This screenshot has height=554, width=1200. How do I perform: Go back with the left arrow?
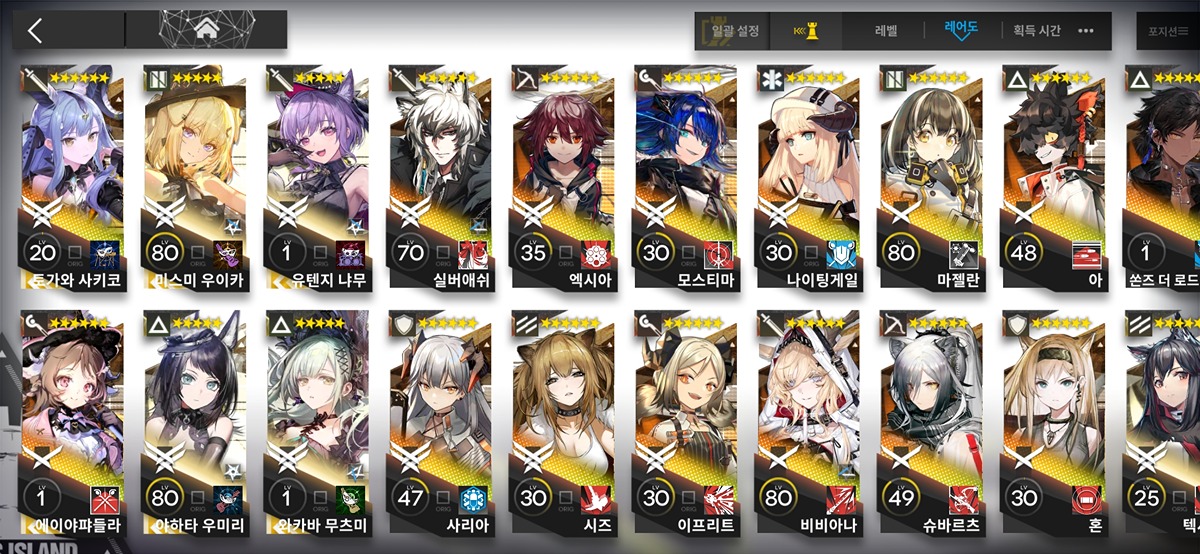[x=36, y=30]
